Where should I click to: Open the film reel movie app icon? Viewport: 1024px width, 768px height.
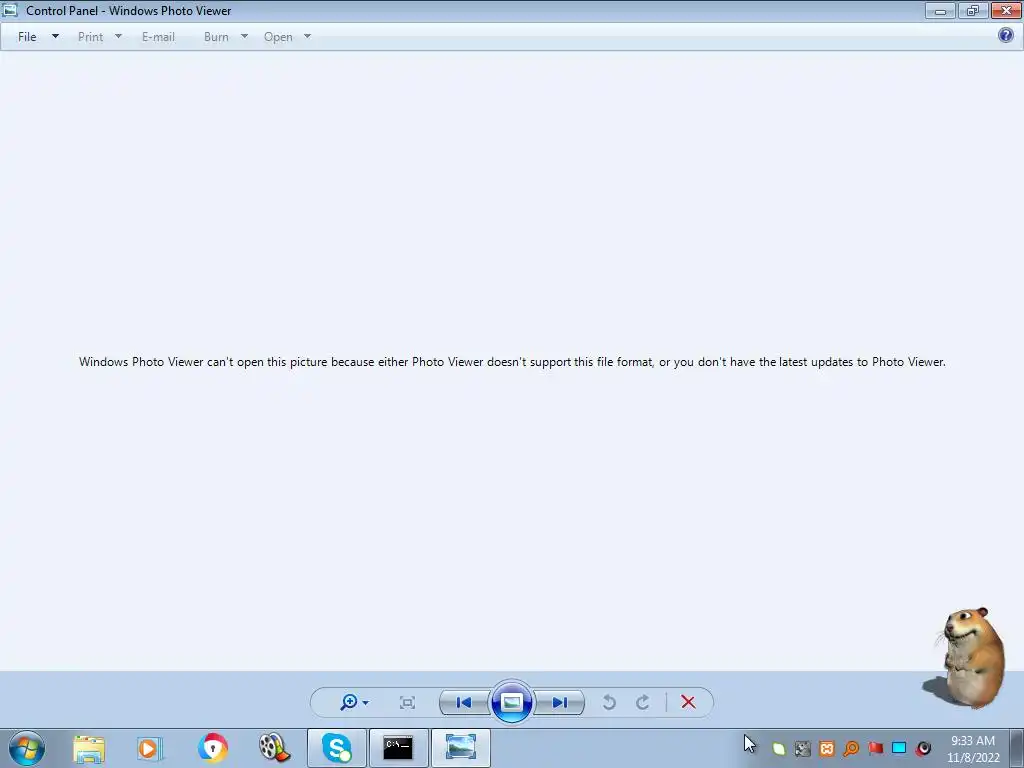[x=274, y=748]
